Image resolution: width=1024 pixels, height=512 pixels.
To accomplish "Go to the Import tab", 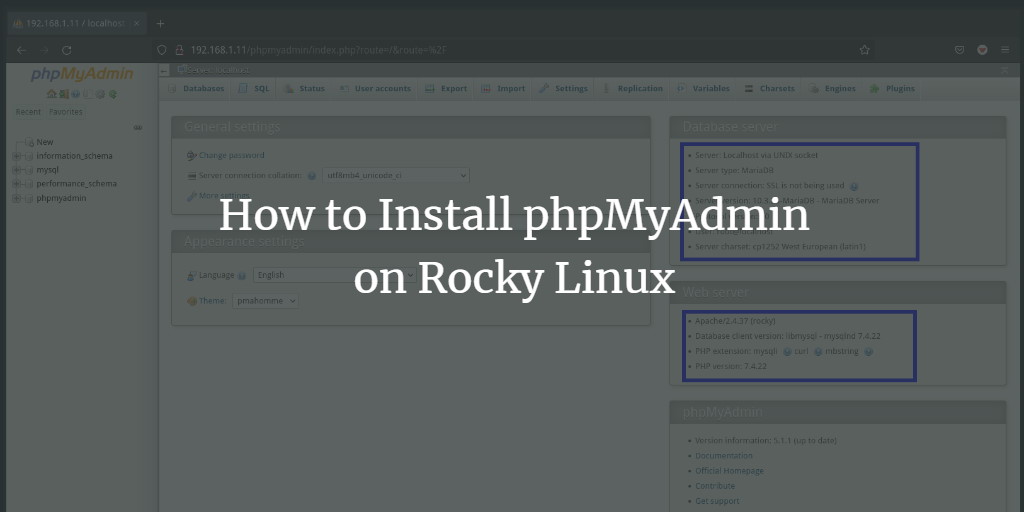I will [x=504, y=89].
